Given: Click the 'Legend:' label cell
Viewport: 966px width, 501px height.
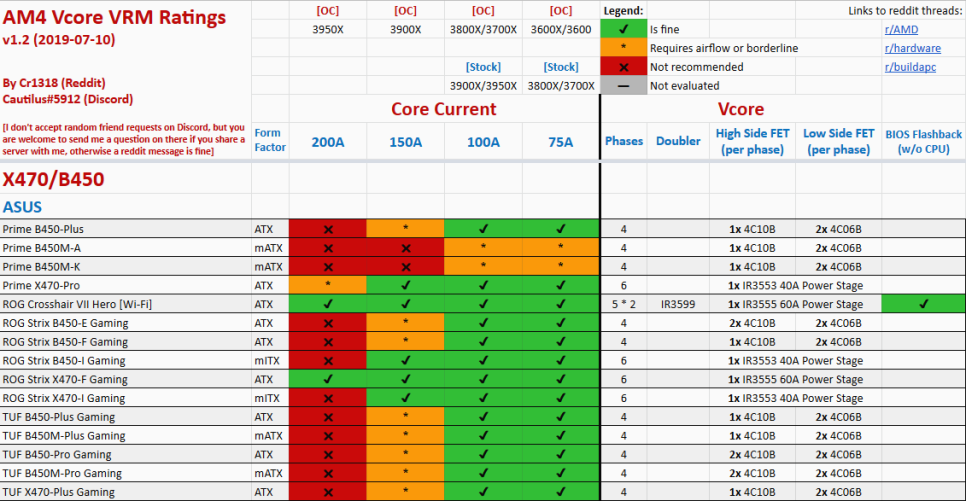Looking at the screenshot, I should click(x=623, y=10).
